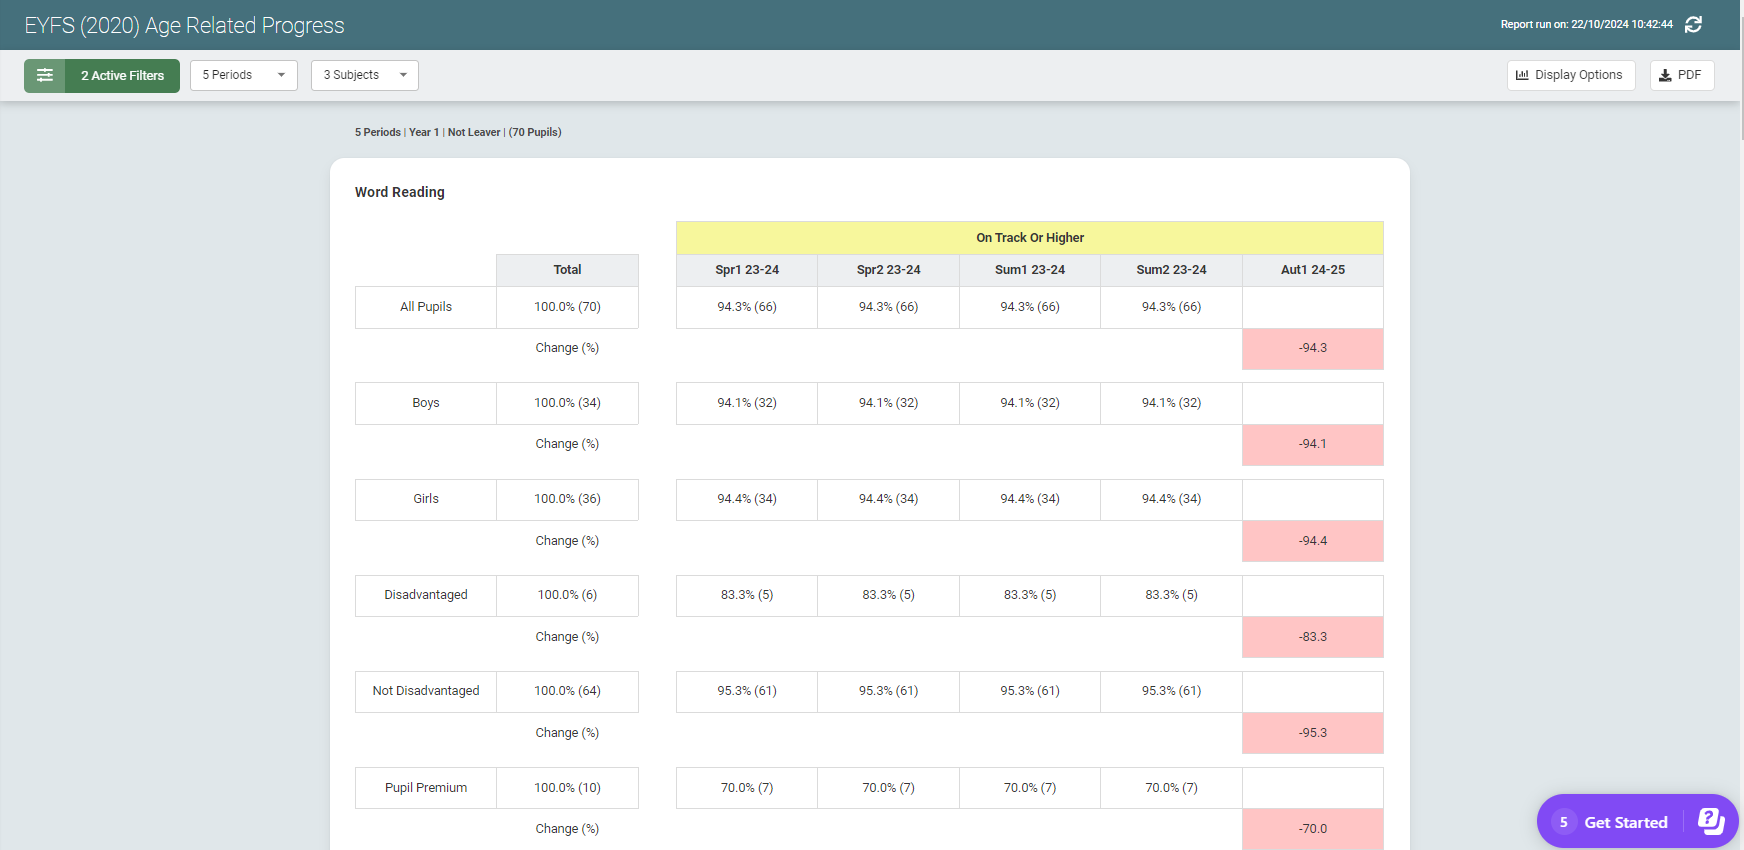Click the help question-mark icon
This screenshot has width=1744, height=850.
(x=1711, y=821)
